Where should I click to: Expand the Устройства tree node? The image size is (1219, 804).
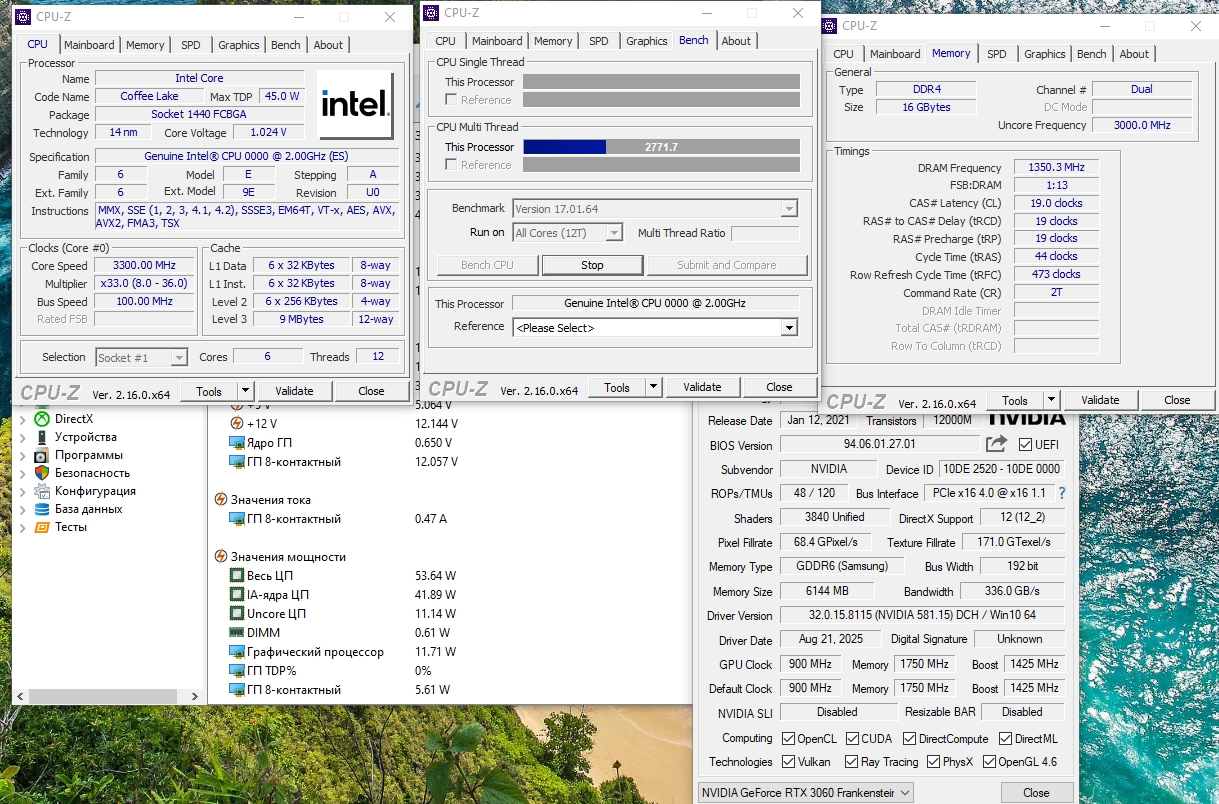23,437
